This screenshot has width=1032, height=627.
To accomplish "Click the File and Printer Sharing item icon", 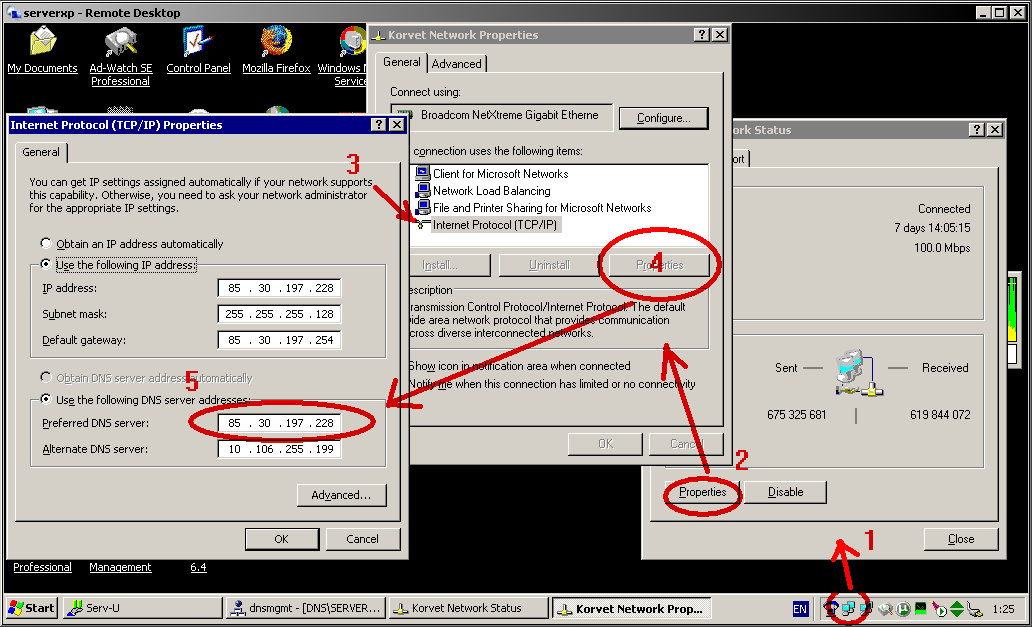I will pos(423,208).
